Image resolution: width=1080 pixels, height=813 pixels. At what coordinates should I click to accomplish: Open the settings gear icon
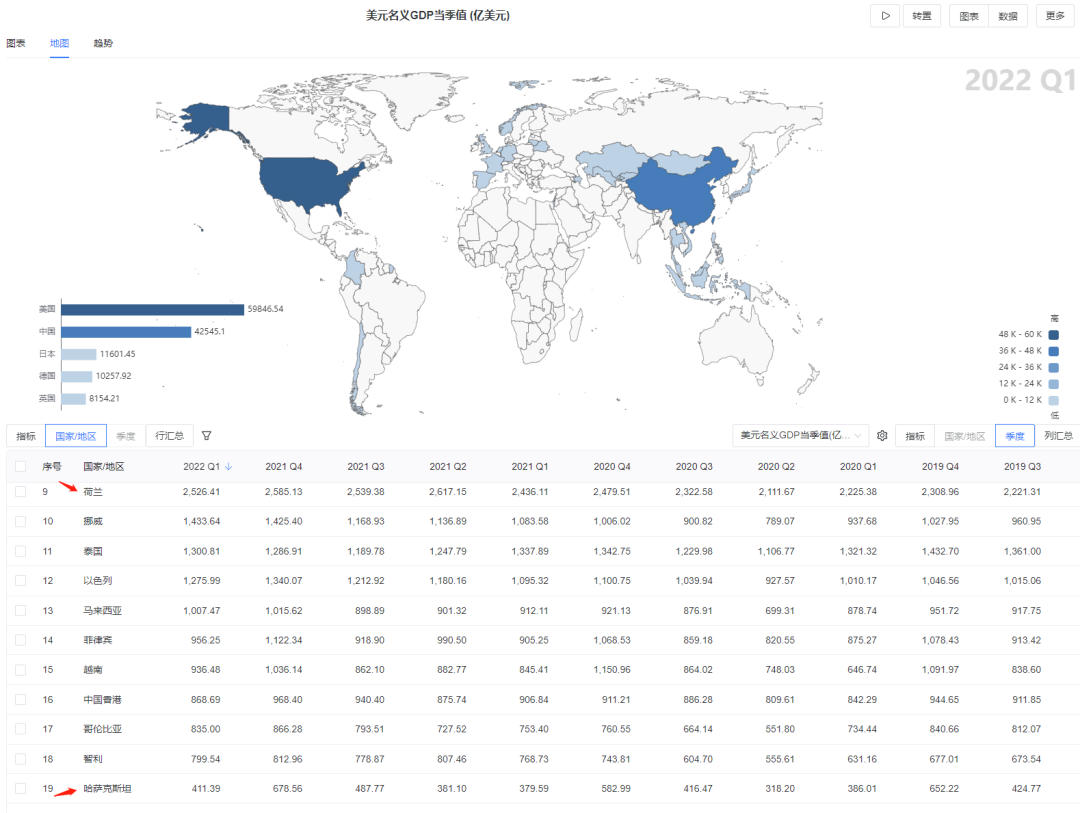click(x=882, y=435)
